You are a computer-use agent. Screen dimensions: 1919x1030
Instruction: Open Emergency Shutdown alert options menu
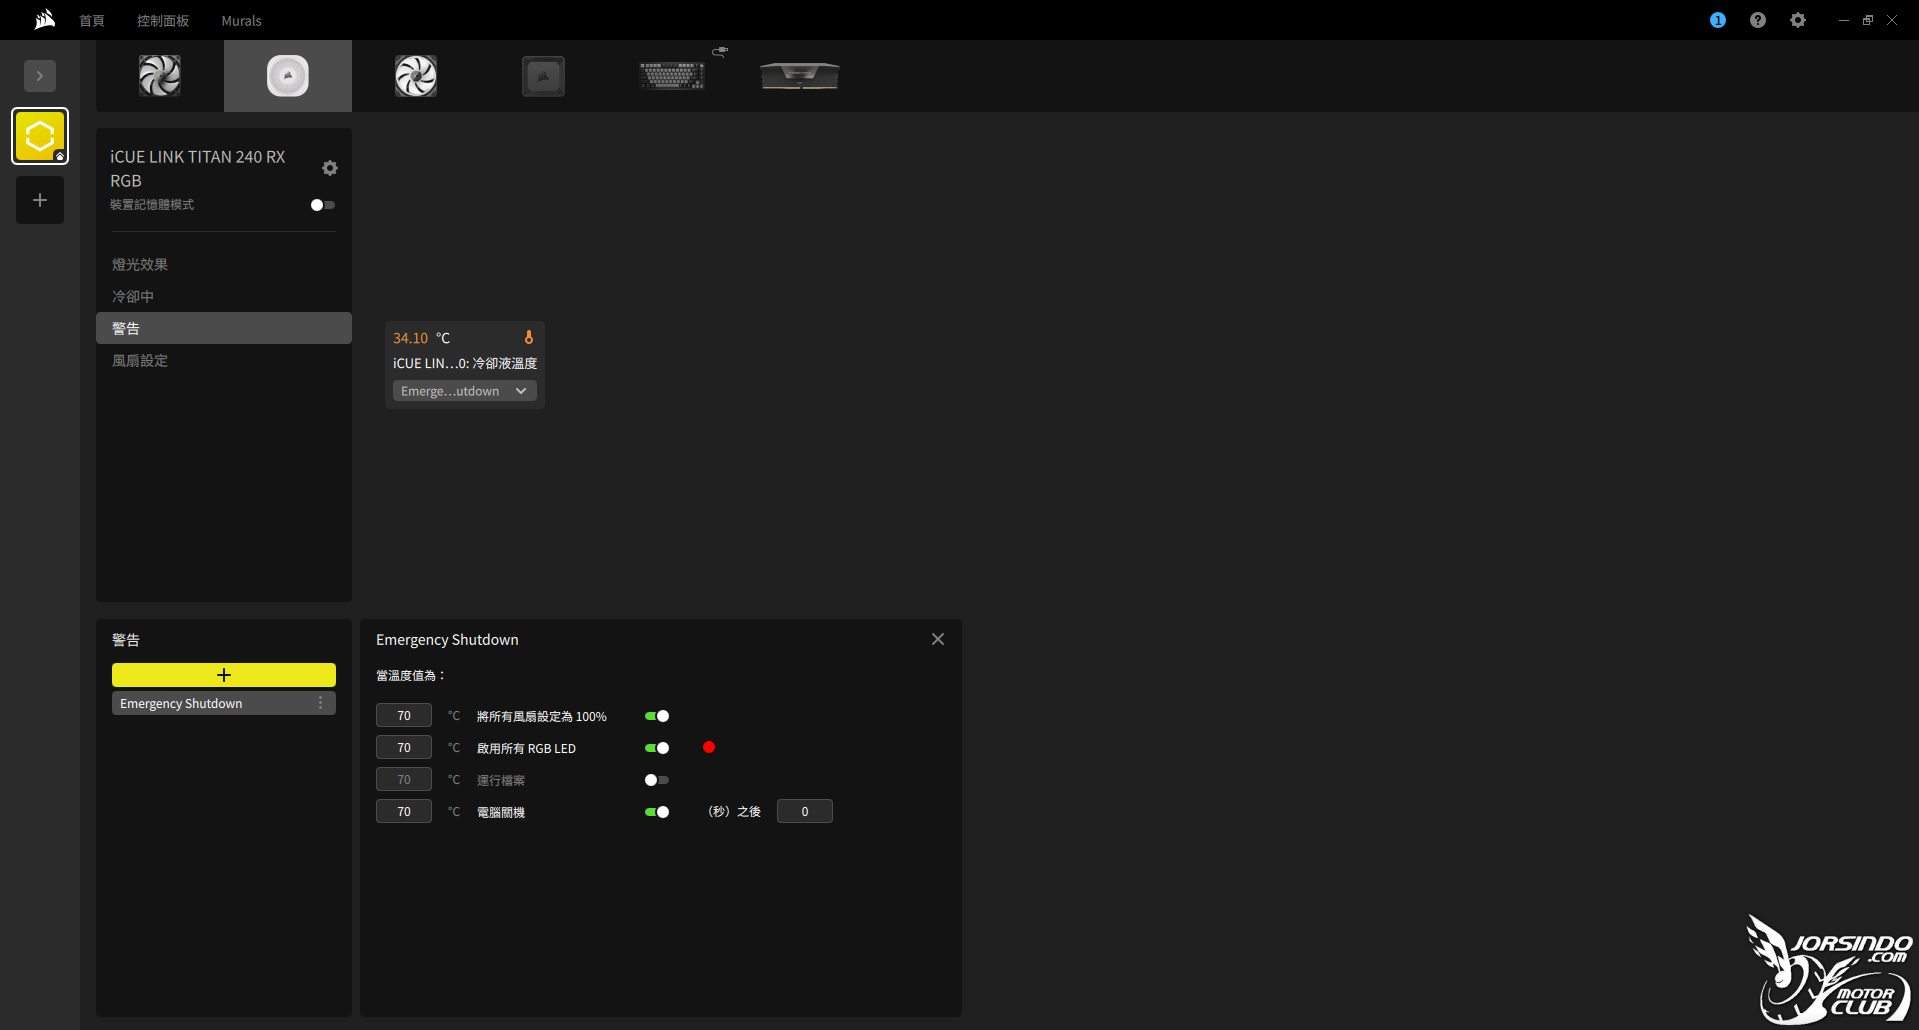click(321, 703)
